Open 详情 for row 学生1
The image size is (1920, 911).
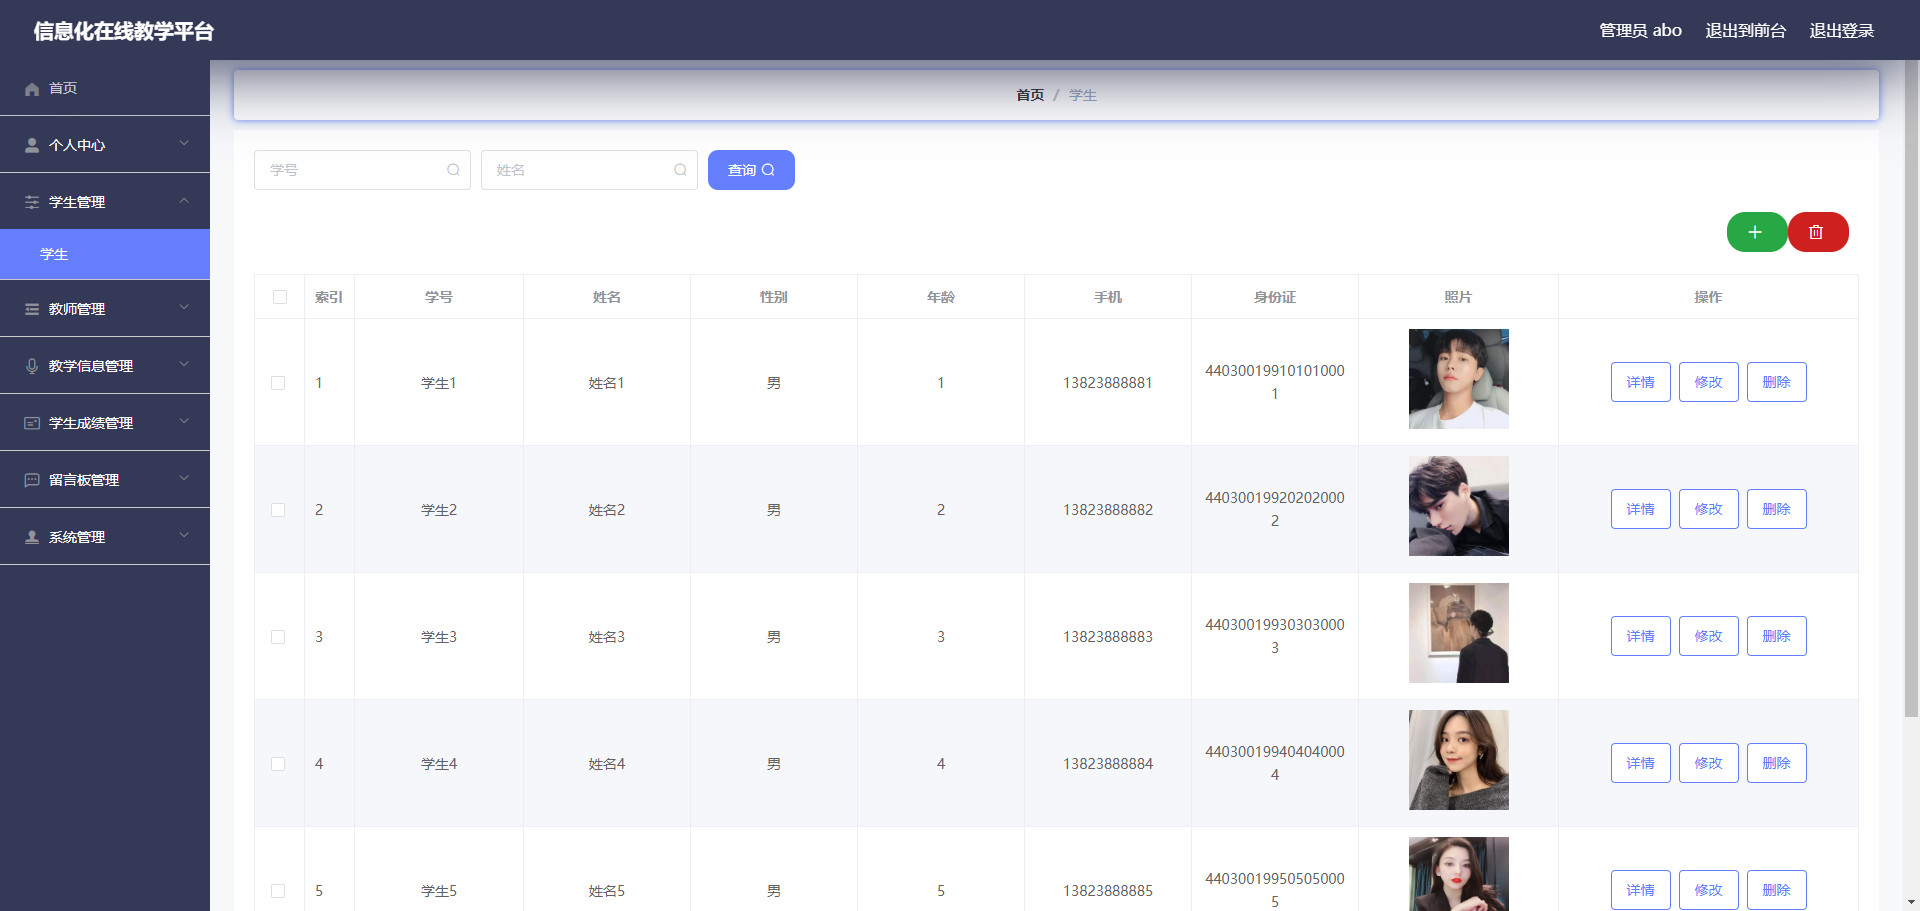pyautogui.click(x=1640, y=382)
